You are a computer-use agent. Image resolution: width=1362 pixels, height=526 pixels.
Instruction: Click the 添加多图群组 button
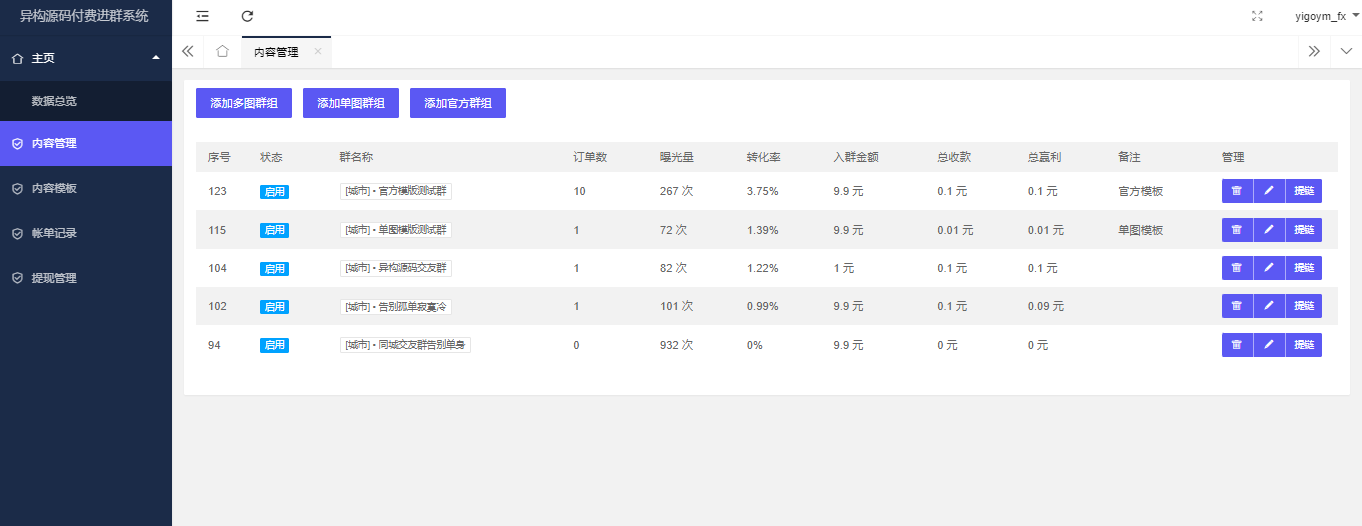click(244, 103)
